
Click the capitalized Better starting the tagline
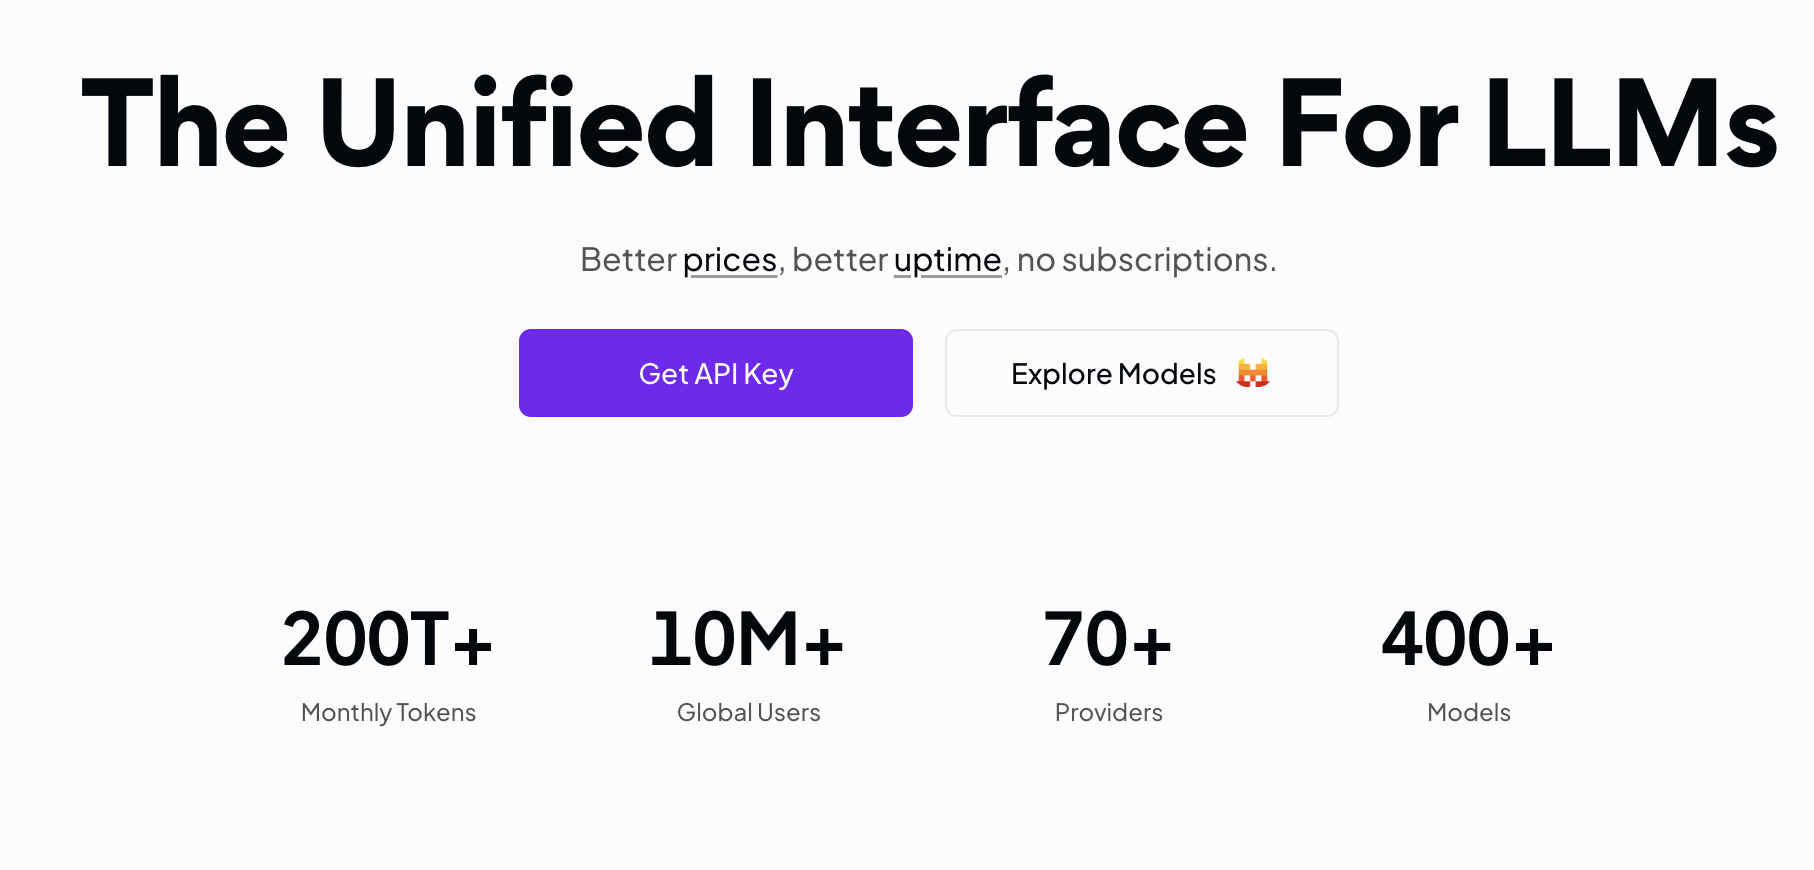629,260
